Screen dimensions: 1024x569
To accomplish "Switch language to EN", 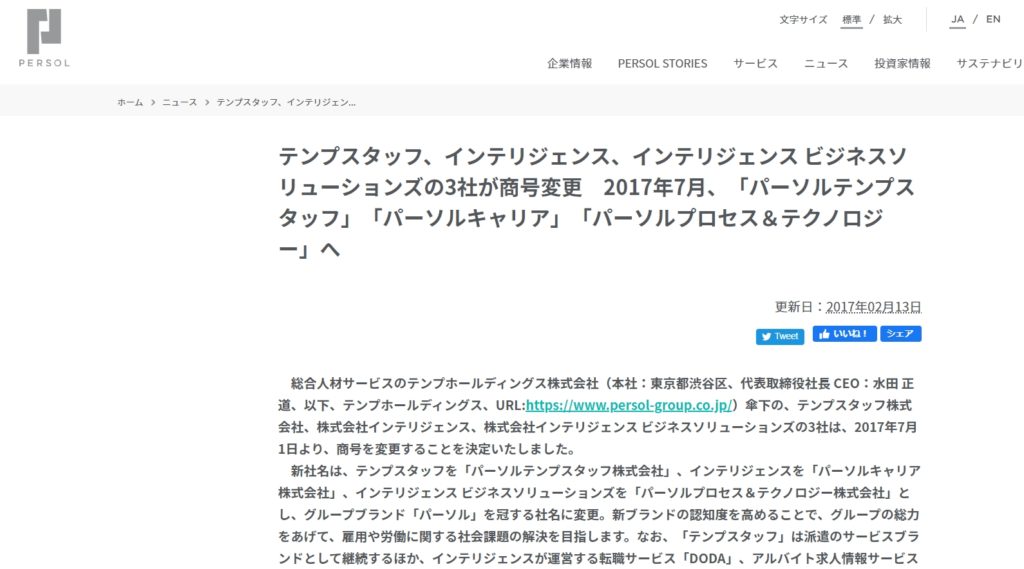I will tap(993, 19).
